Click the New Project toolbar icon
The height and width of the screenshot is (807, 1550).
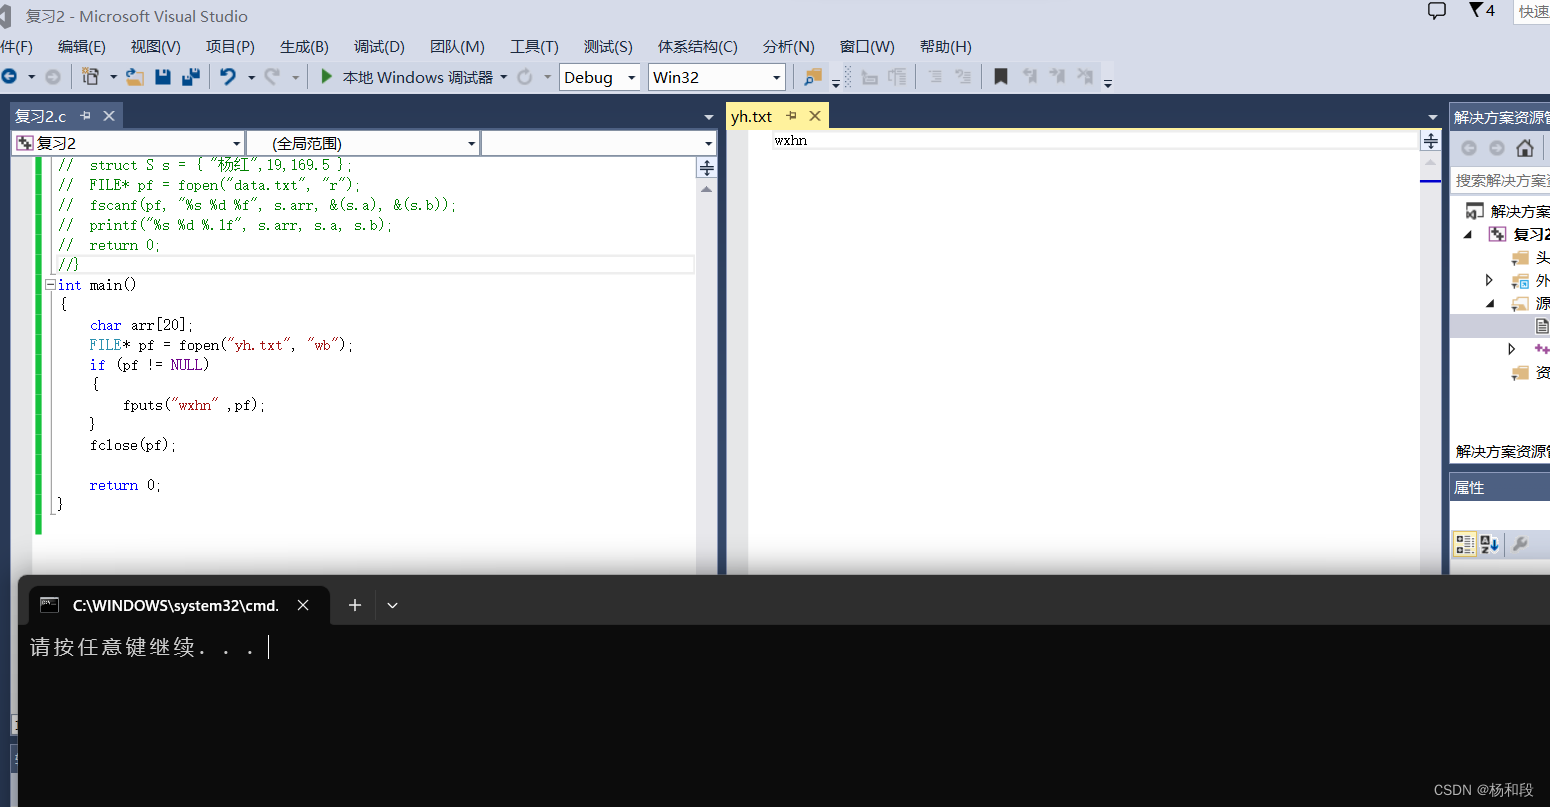[91, 77]
